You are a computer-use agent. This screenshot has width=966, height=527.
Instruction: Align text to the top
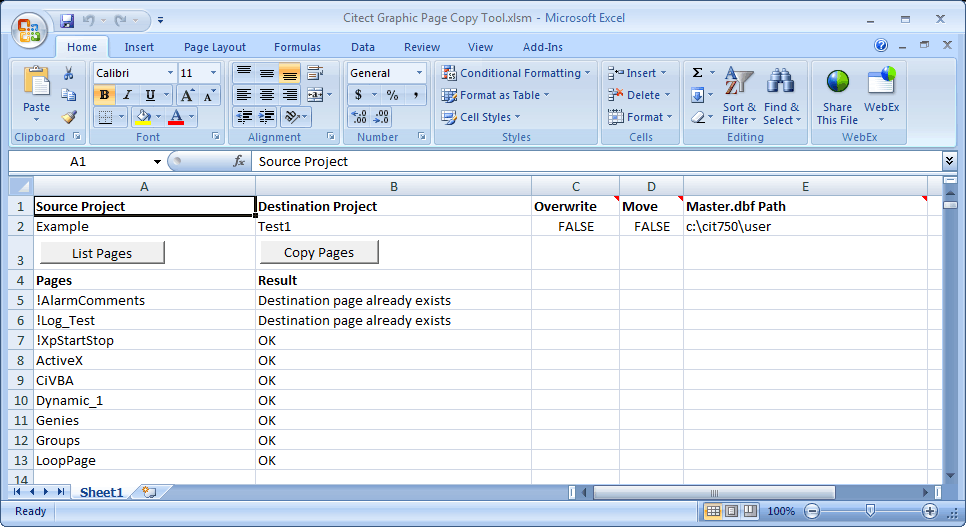coord(244,73)
